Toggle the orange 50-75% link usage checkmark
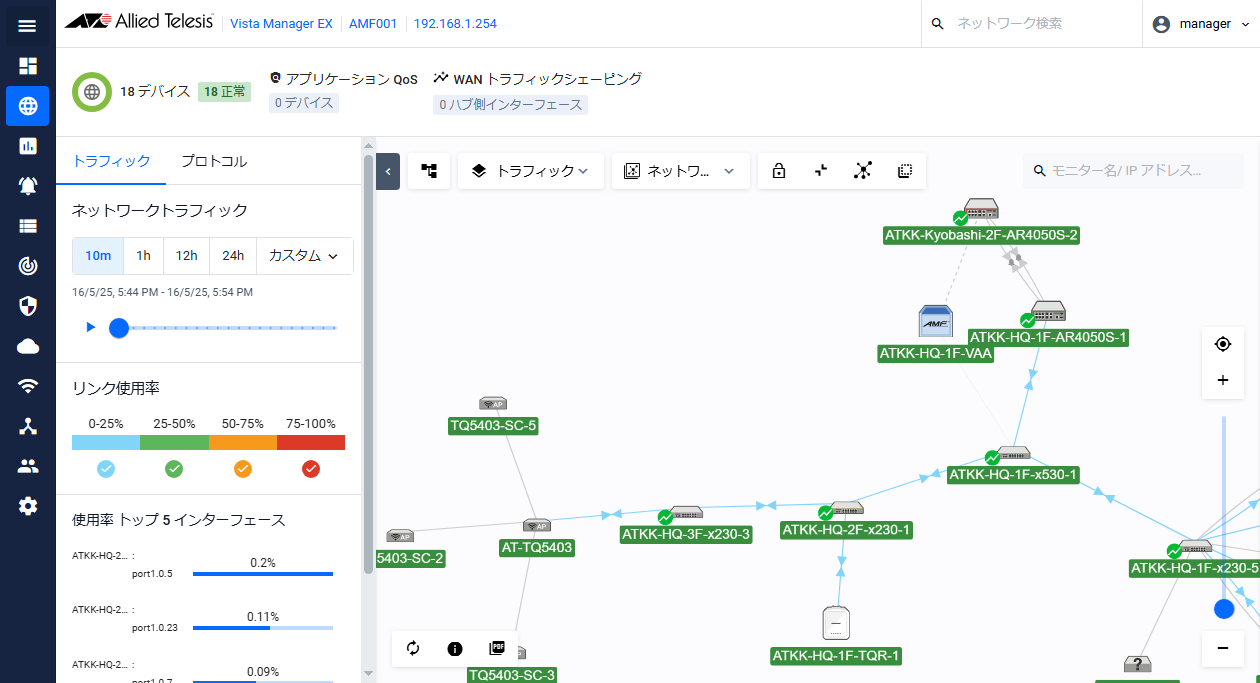The height and width of the screenshot is (683, 1260). click(243, 468)
